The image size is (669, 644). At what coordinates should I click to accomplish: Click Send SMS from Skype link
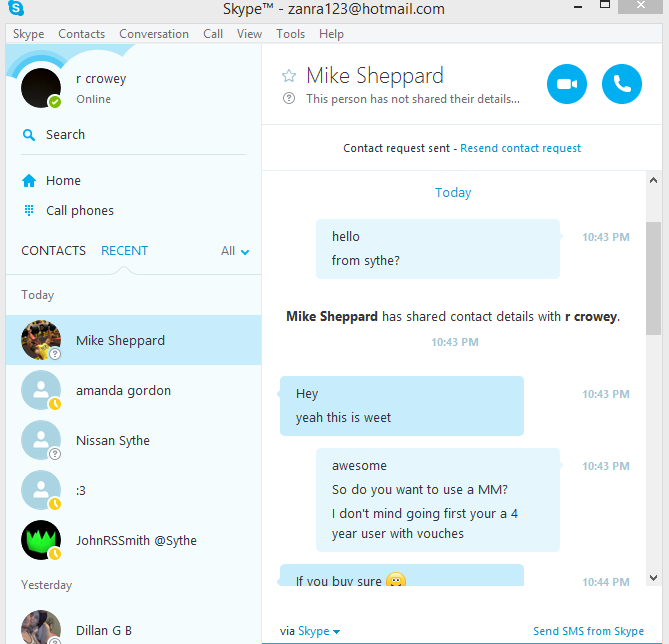(588, 631)
